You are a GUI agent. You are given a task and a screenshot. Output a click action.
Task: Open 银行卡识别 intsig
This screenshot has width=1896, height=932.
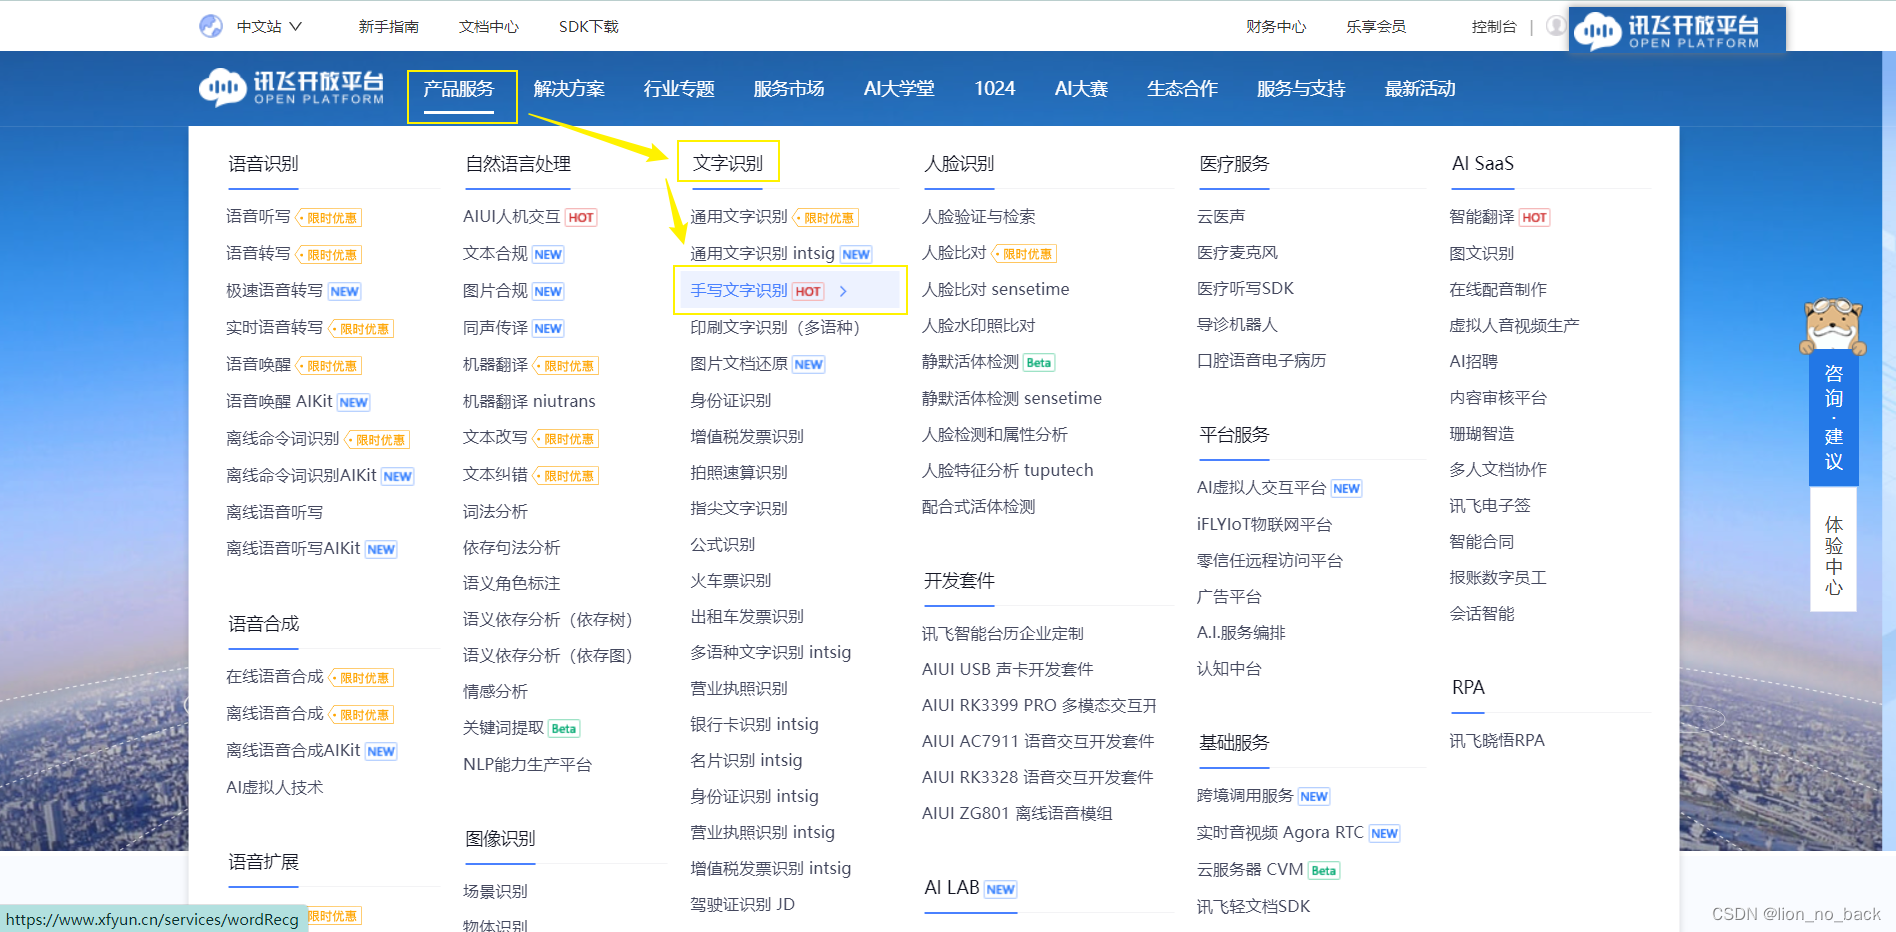tap(754, 724)
